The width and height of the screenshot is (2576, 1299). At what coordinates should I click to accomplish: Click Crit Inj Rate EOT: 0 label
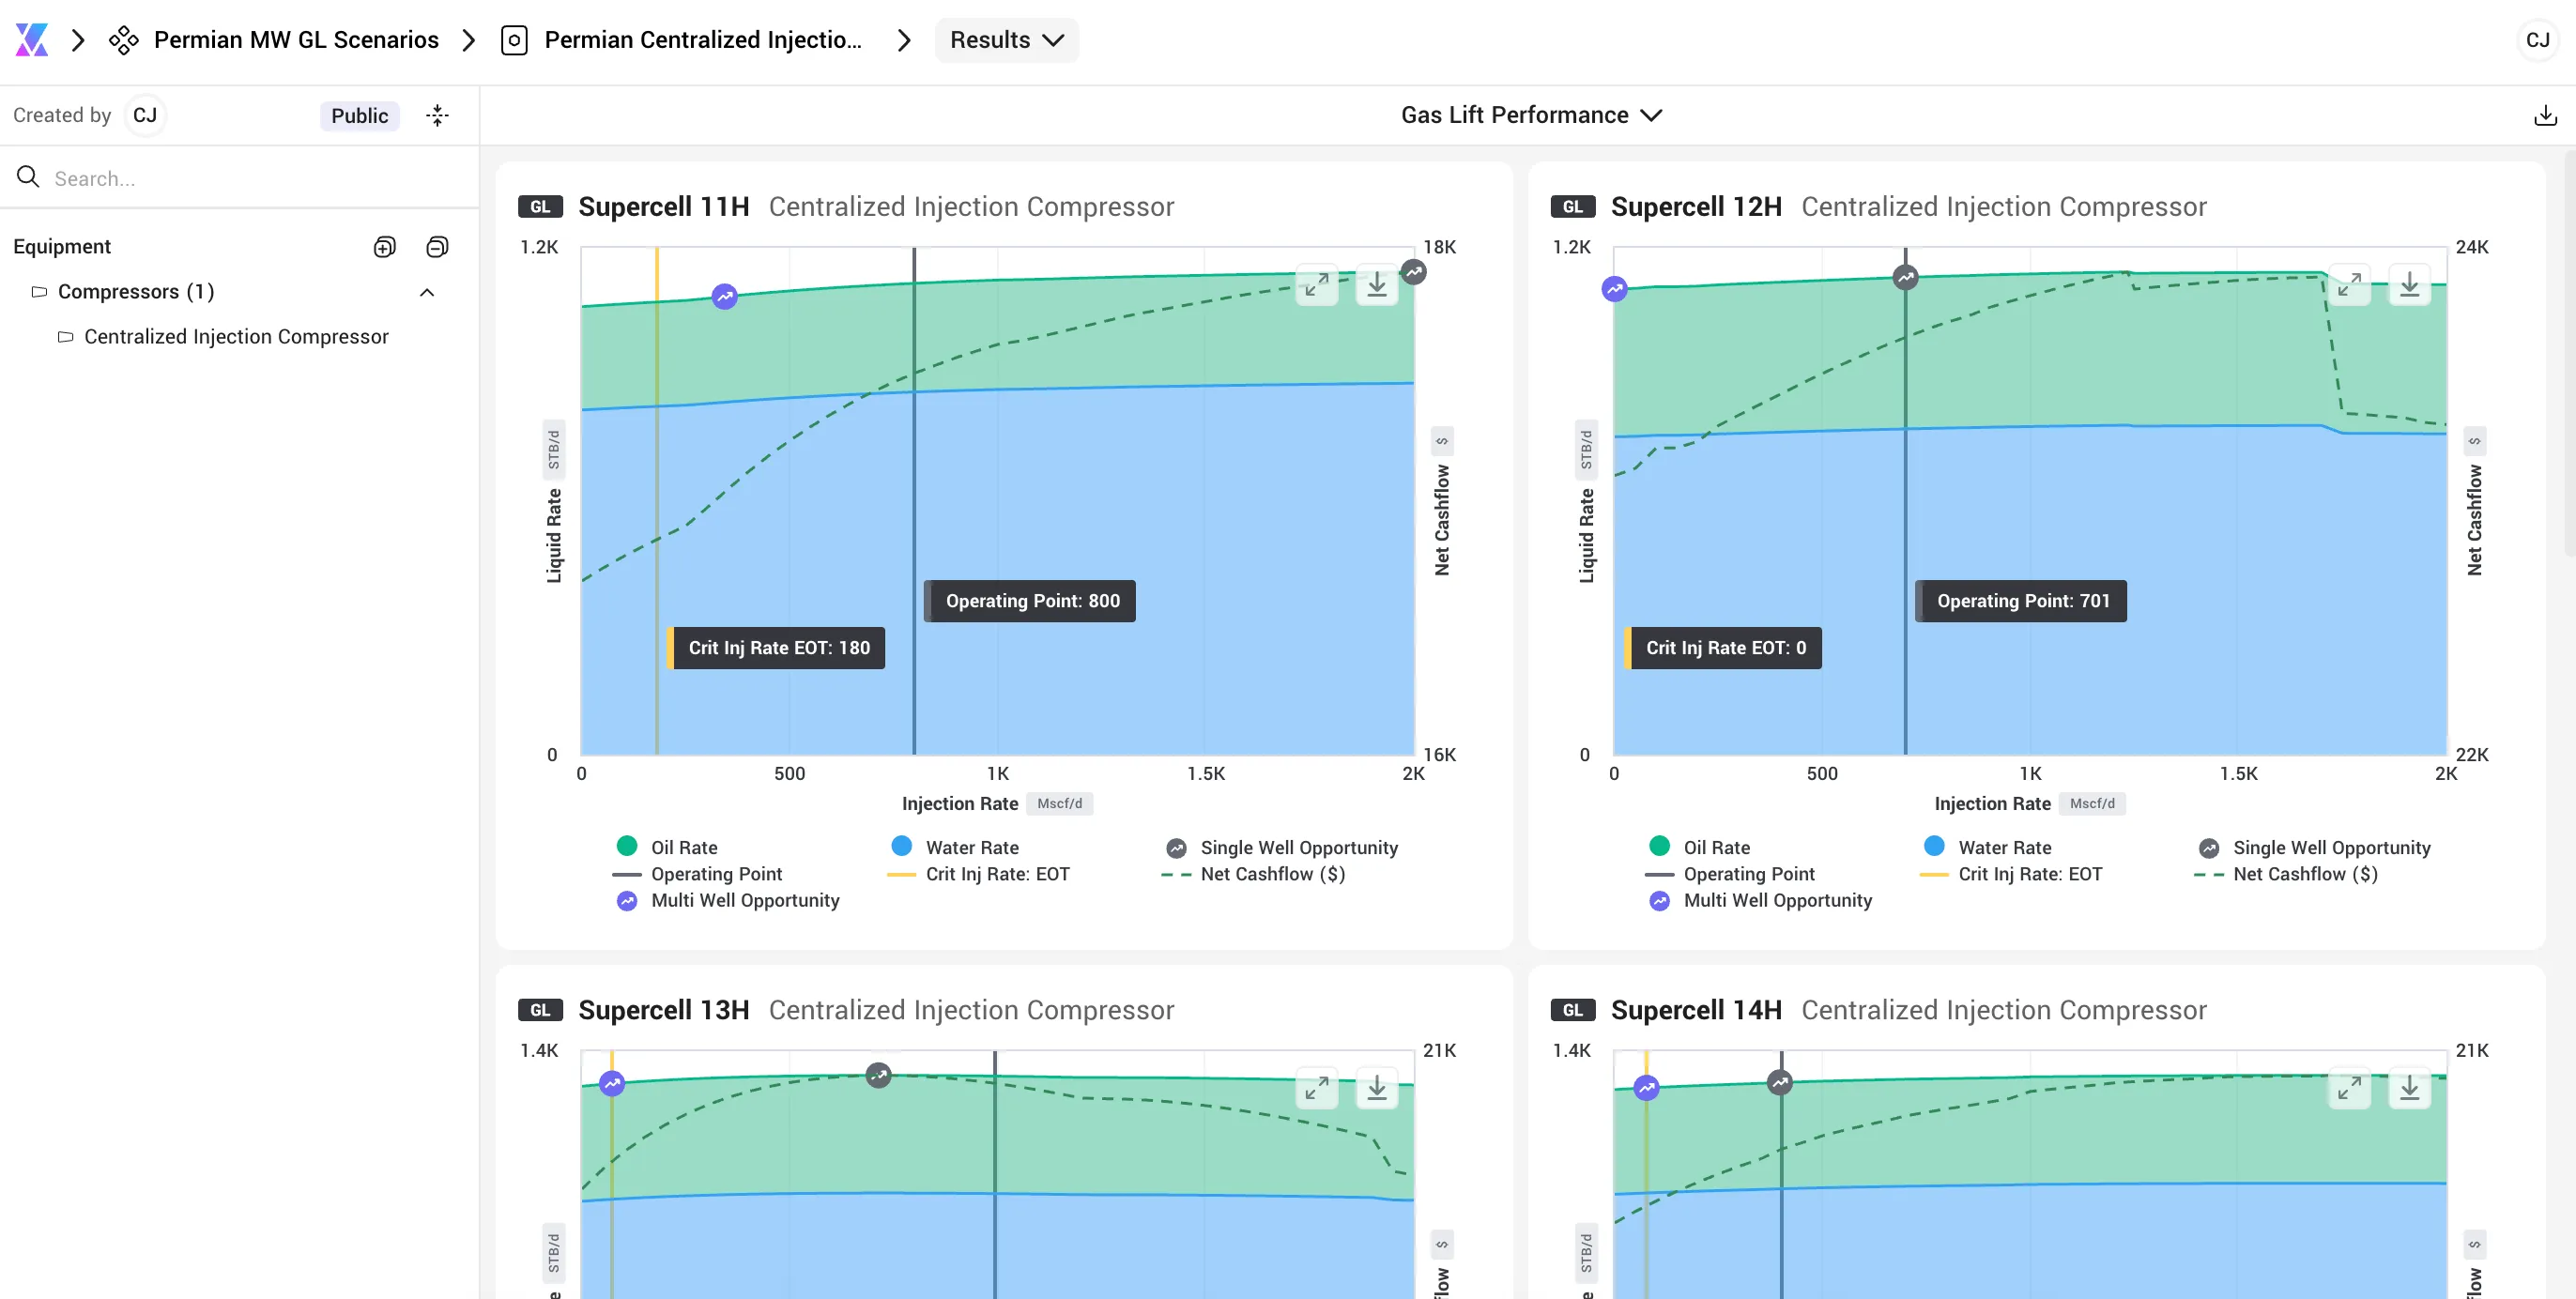click(1723, 648)
